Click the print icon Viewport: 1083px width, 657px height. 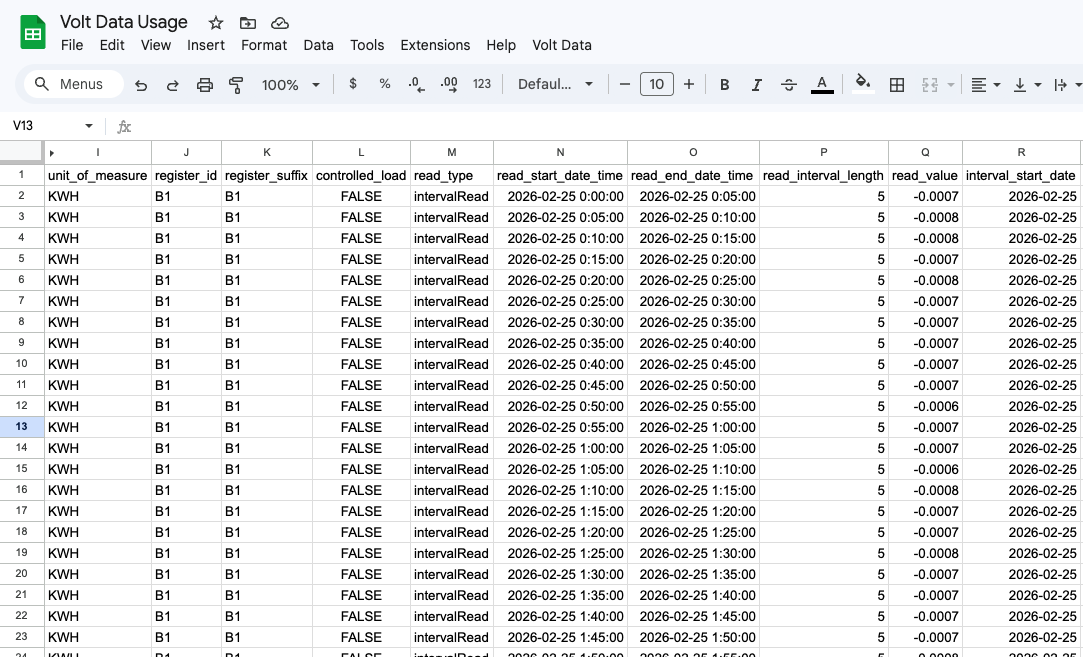pos(204,84)
